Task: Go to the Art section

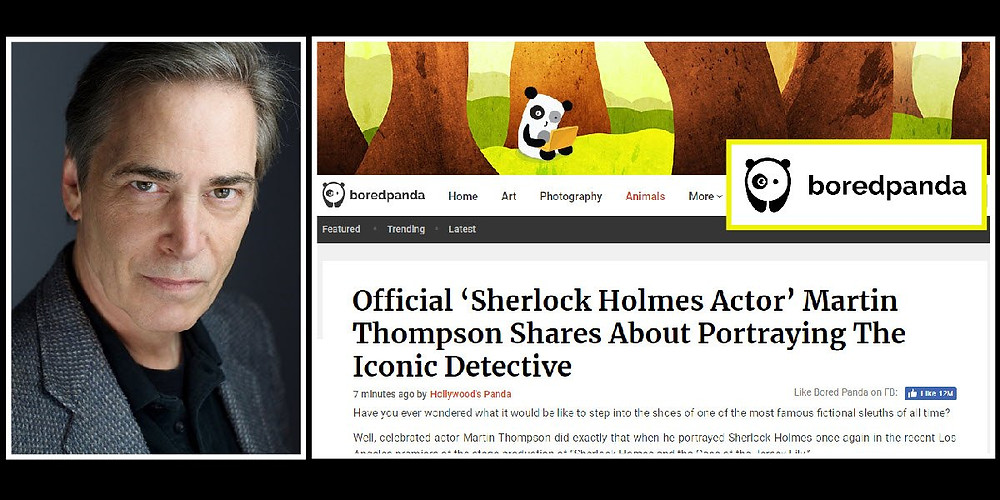Action: (508, 196)
